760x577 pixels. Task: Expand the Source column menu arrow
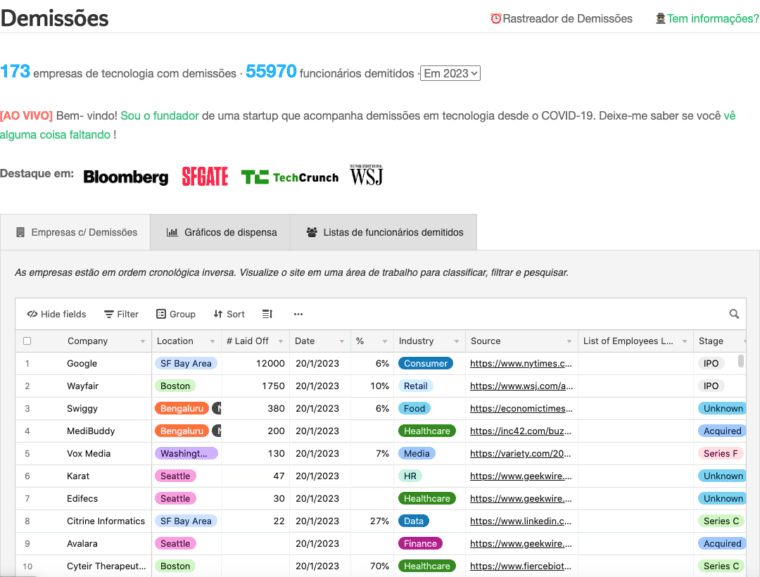point(569,341)
